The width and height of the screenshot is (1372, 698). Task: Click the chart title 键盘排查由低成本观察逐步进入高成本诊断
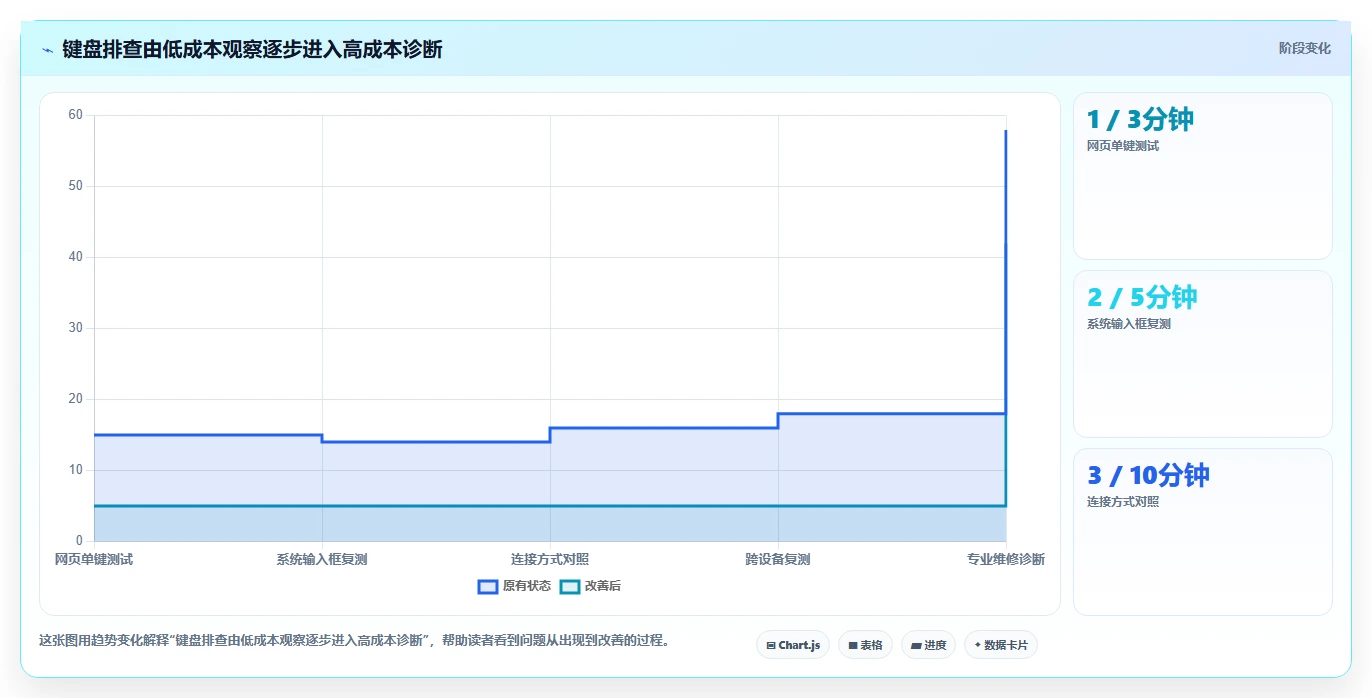[252, 49]
